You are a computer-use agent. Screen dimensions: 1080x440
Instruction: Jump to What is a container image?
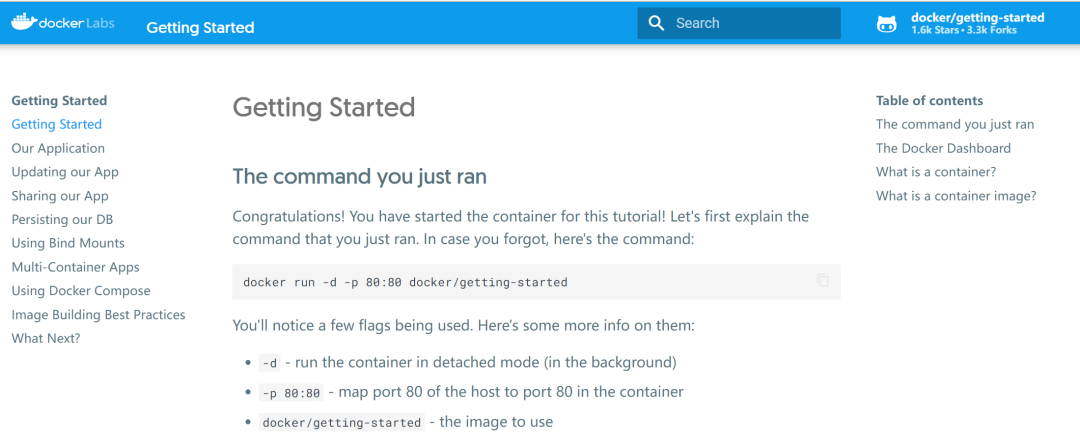click(956, 196)
